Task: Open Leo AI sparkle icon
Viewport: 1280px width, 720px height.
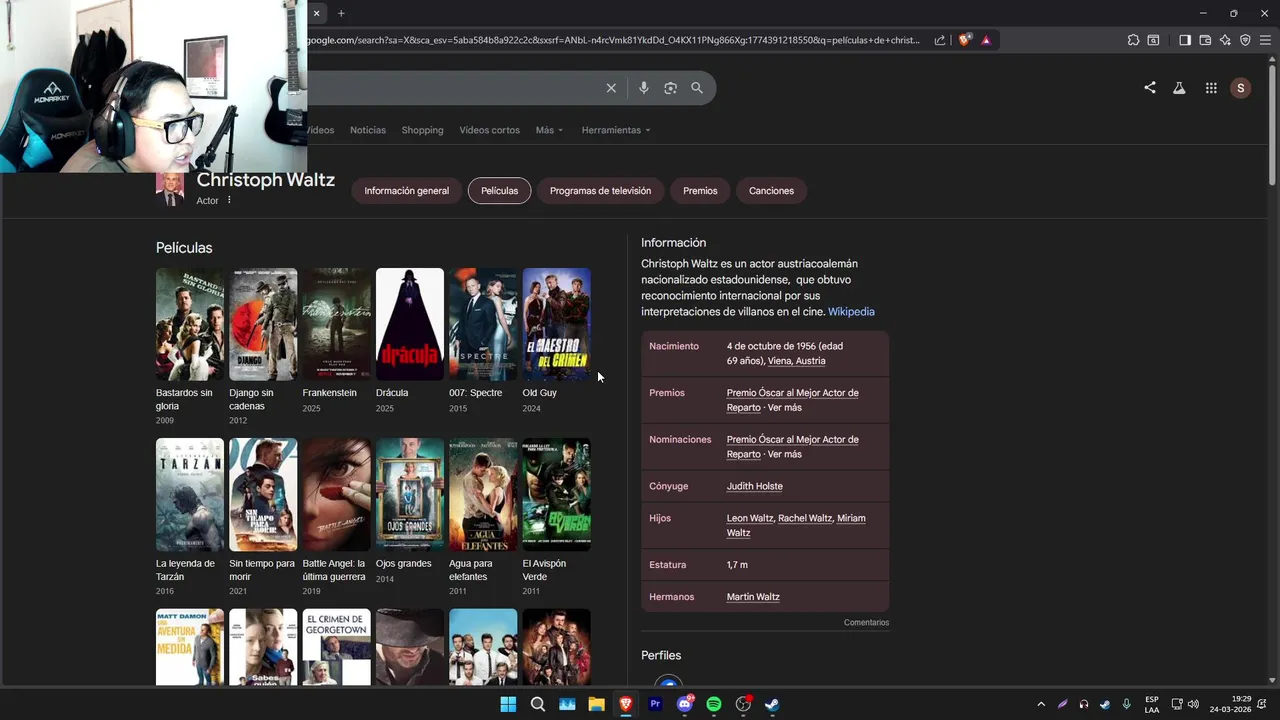Action: (1225, 40)
